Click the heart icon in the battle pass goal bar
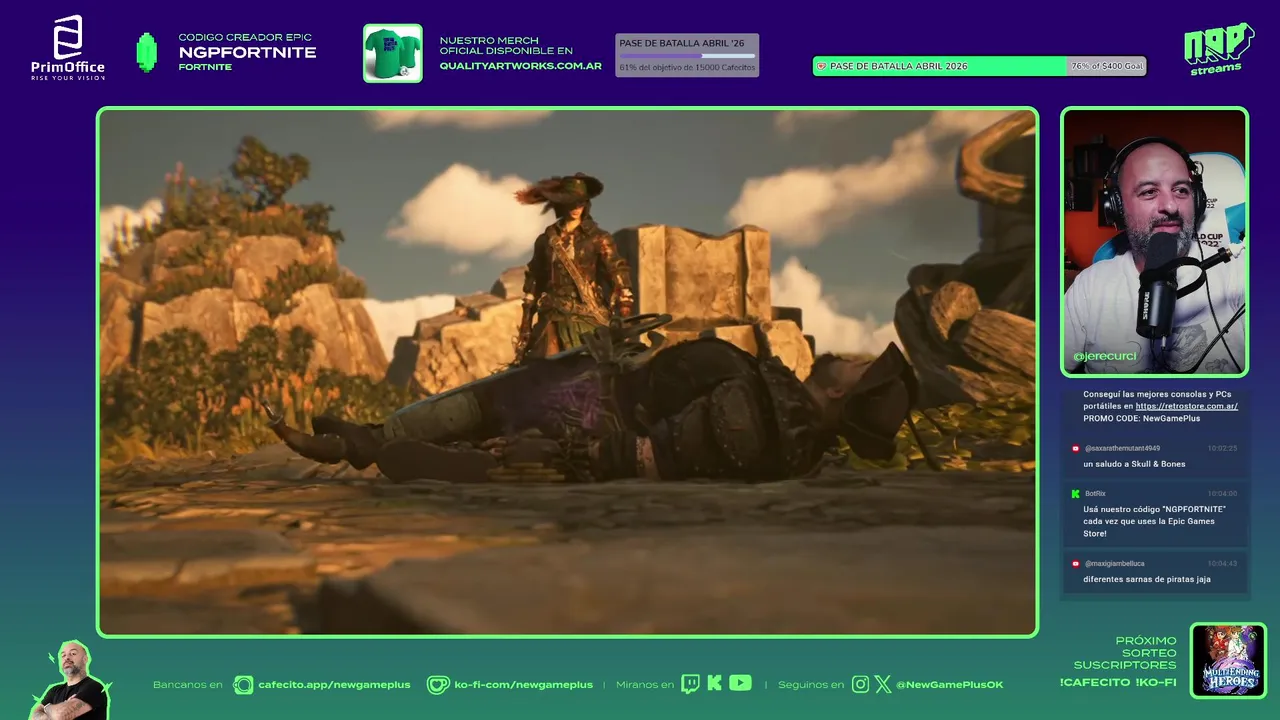This screenshot has height=720, width=1280. pos(822,66)
